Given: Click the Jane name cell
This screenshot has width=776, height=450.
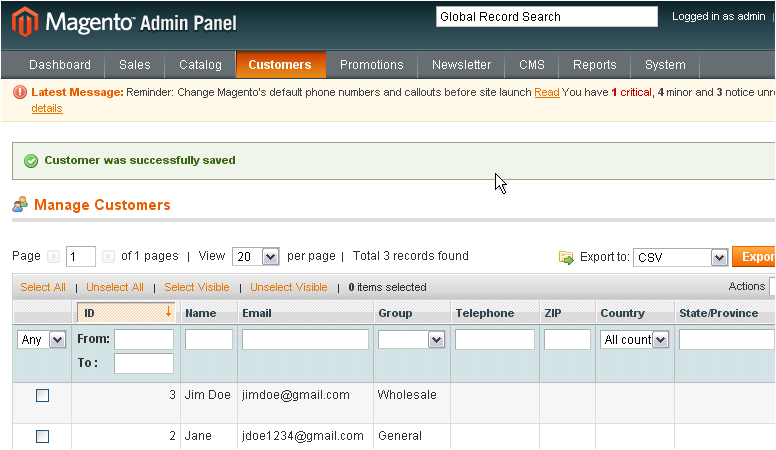Looking at the screenshot, I should [198, 436].
